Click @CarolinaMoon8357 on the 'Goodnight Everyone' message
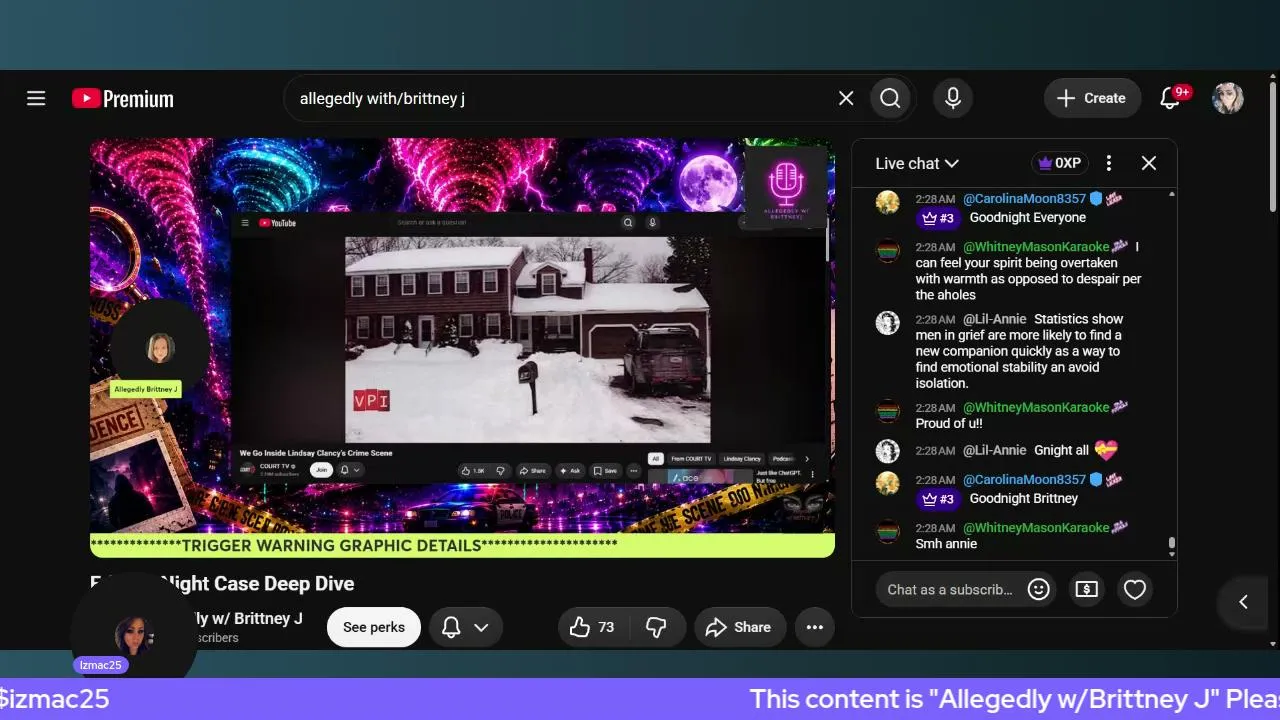1280x720 pixels. [1024, 199]
